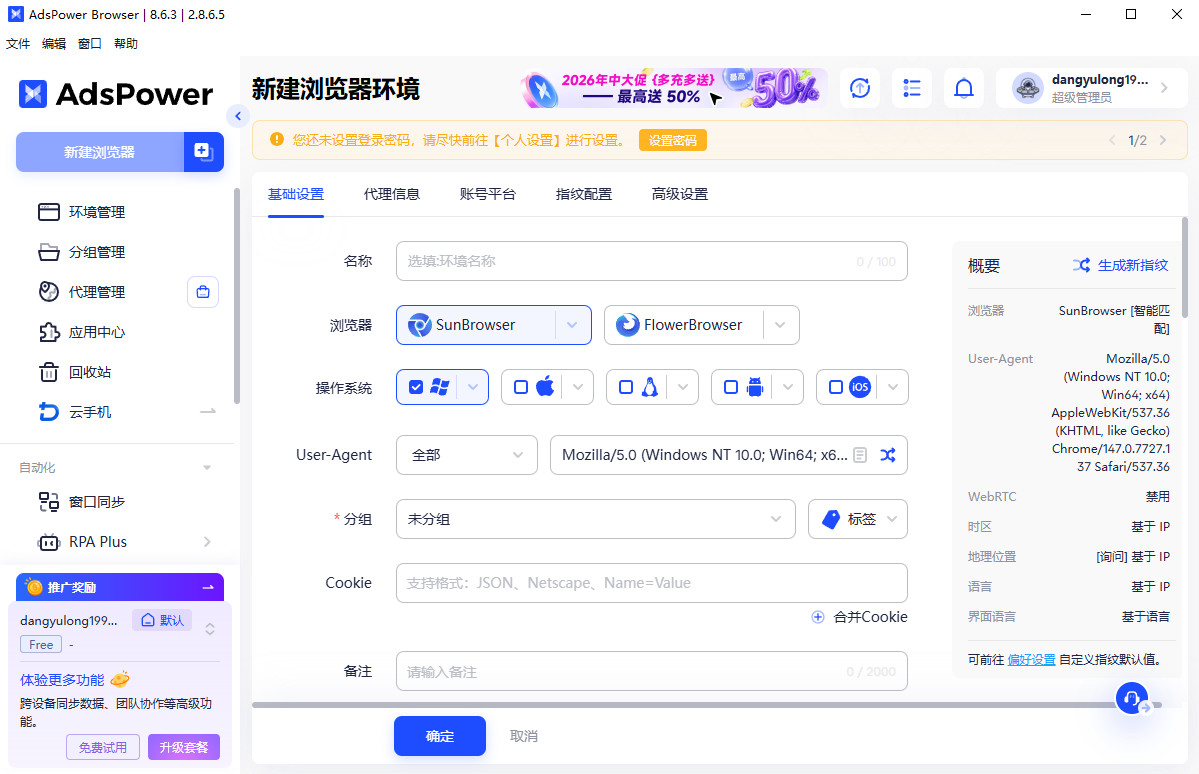1199x774 pixels.
Task: Click the 默认 team badge
Action: [163, 620]
